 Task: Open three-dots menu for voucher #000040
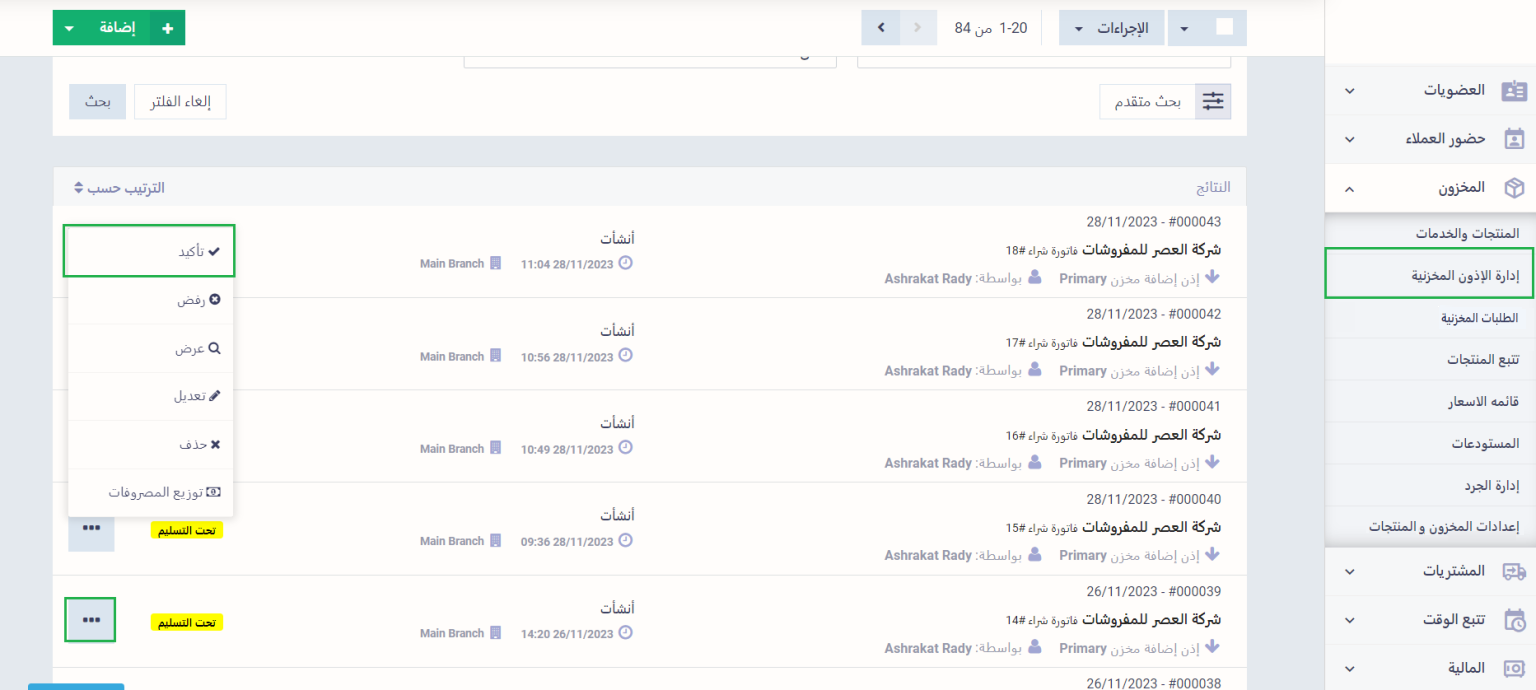point(91,528)
